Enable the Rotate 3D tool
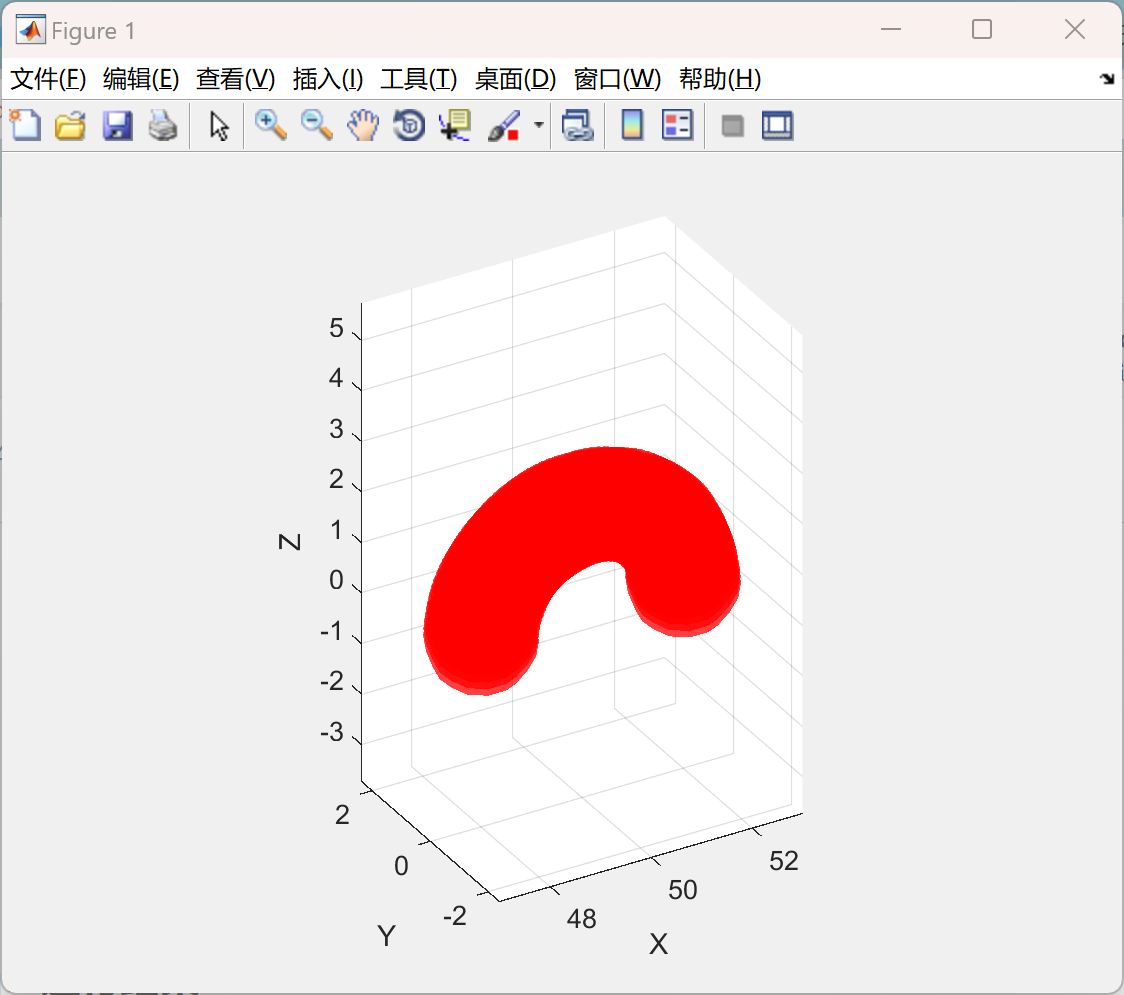1124x995 pixels. 409,125
